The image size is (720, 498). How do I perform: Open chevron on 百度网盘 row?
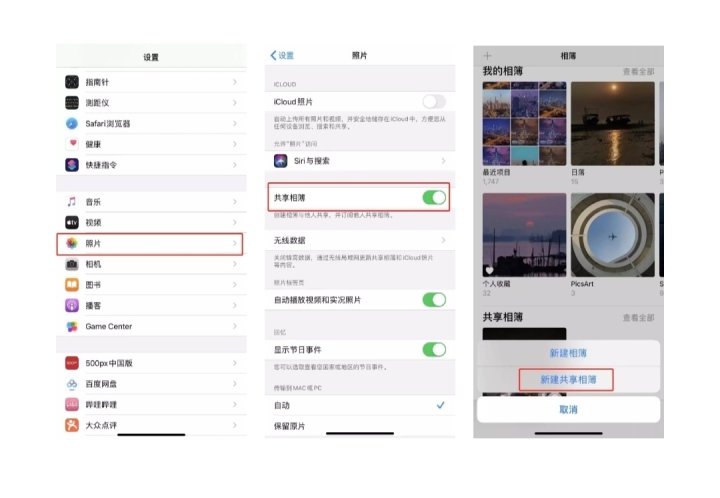pos(235,384)
